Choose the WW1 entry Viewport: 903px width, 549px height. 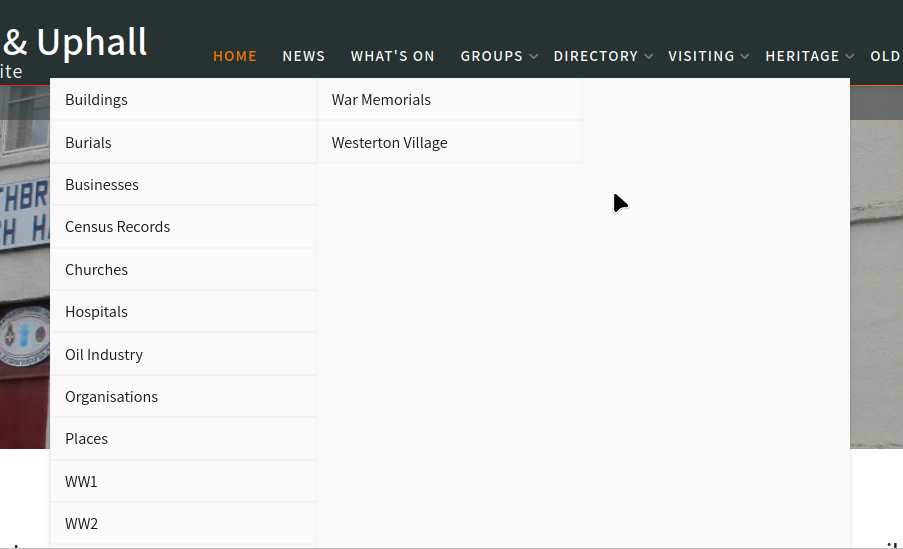tap(81, 482)
